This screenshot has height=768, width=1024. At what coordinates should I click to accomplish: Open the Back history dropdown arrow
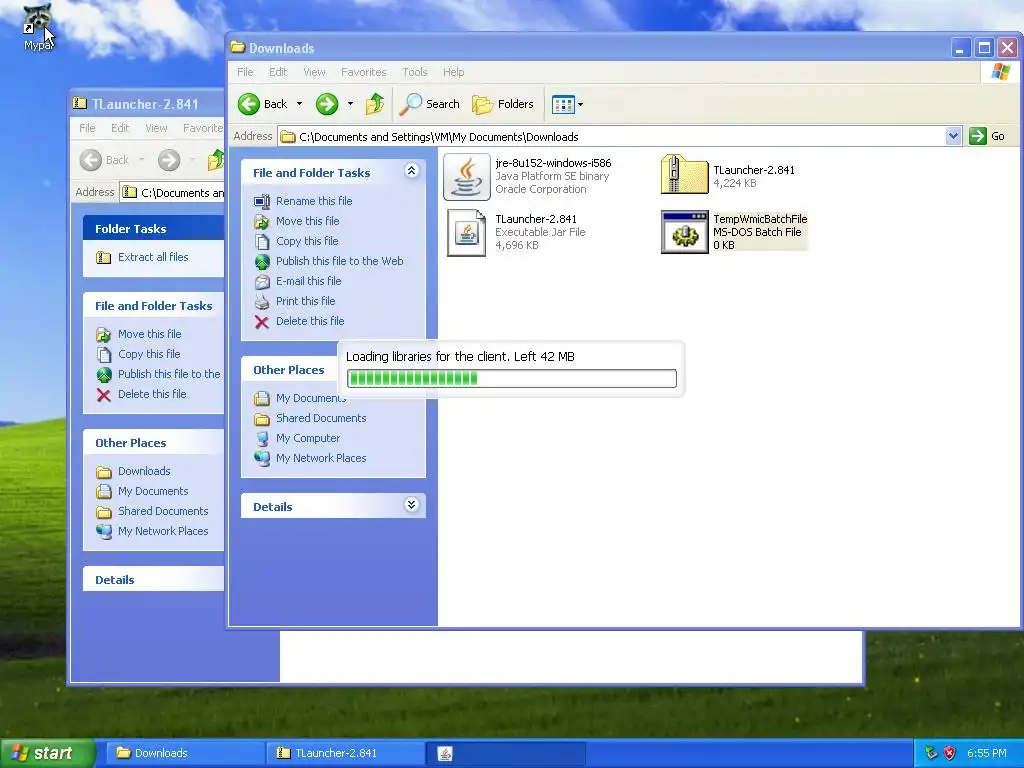299,104
